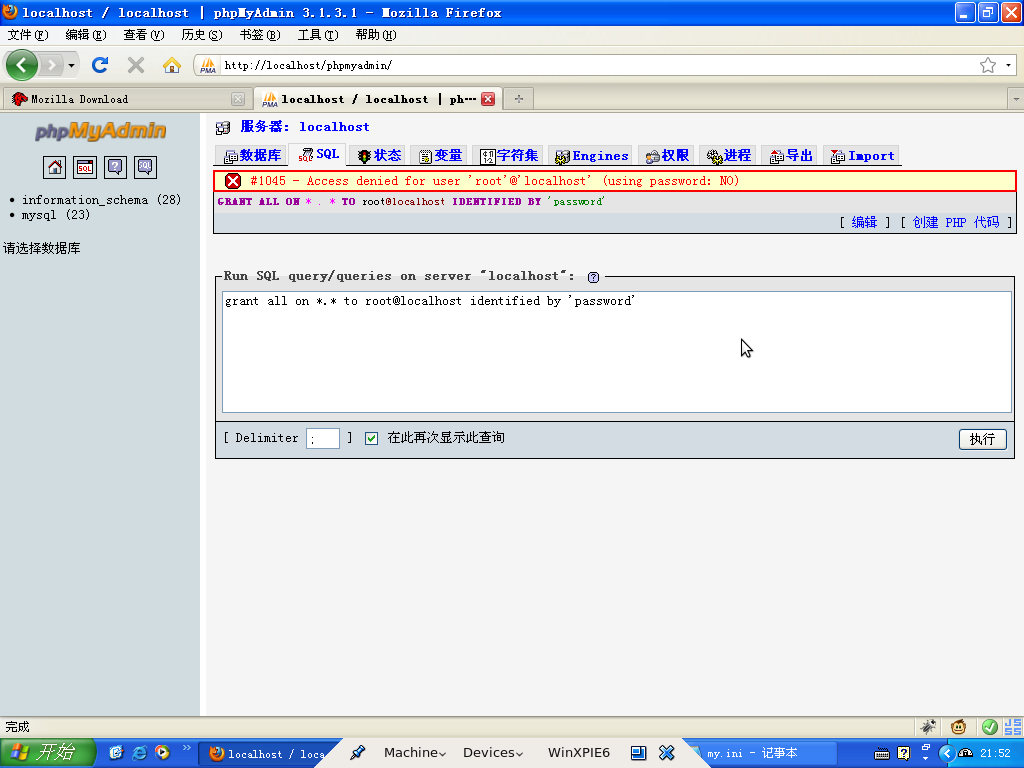Open the information_schema database link

pos(85,200)
